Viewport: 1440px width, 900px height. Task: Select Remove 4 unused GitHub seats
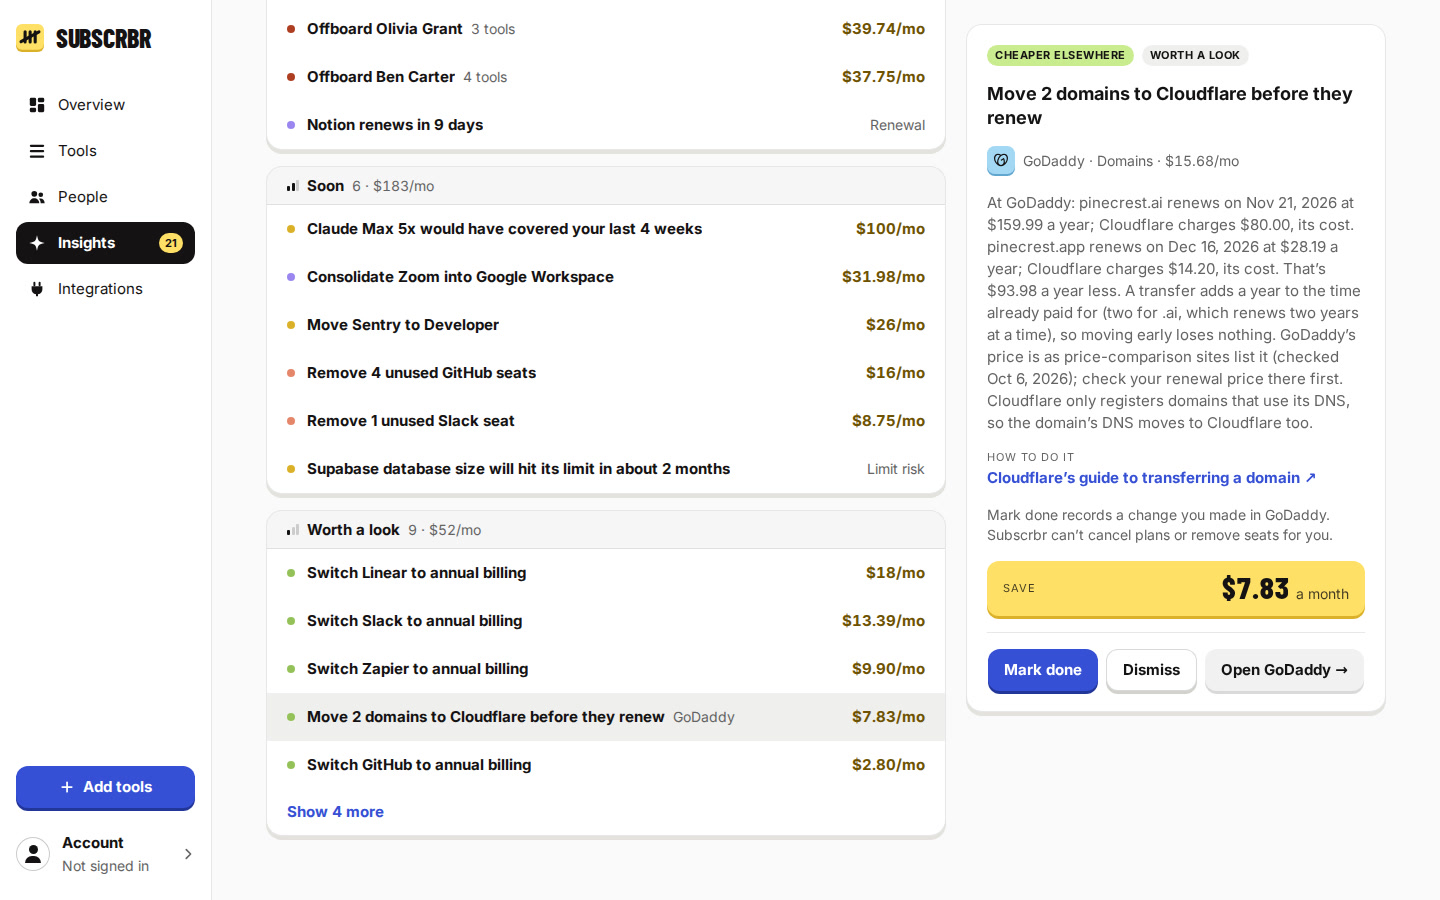[606, 373]
